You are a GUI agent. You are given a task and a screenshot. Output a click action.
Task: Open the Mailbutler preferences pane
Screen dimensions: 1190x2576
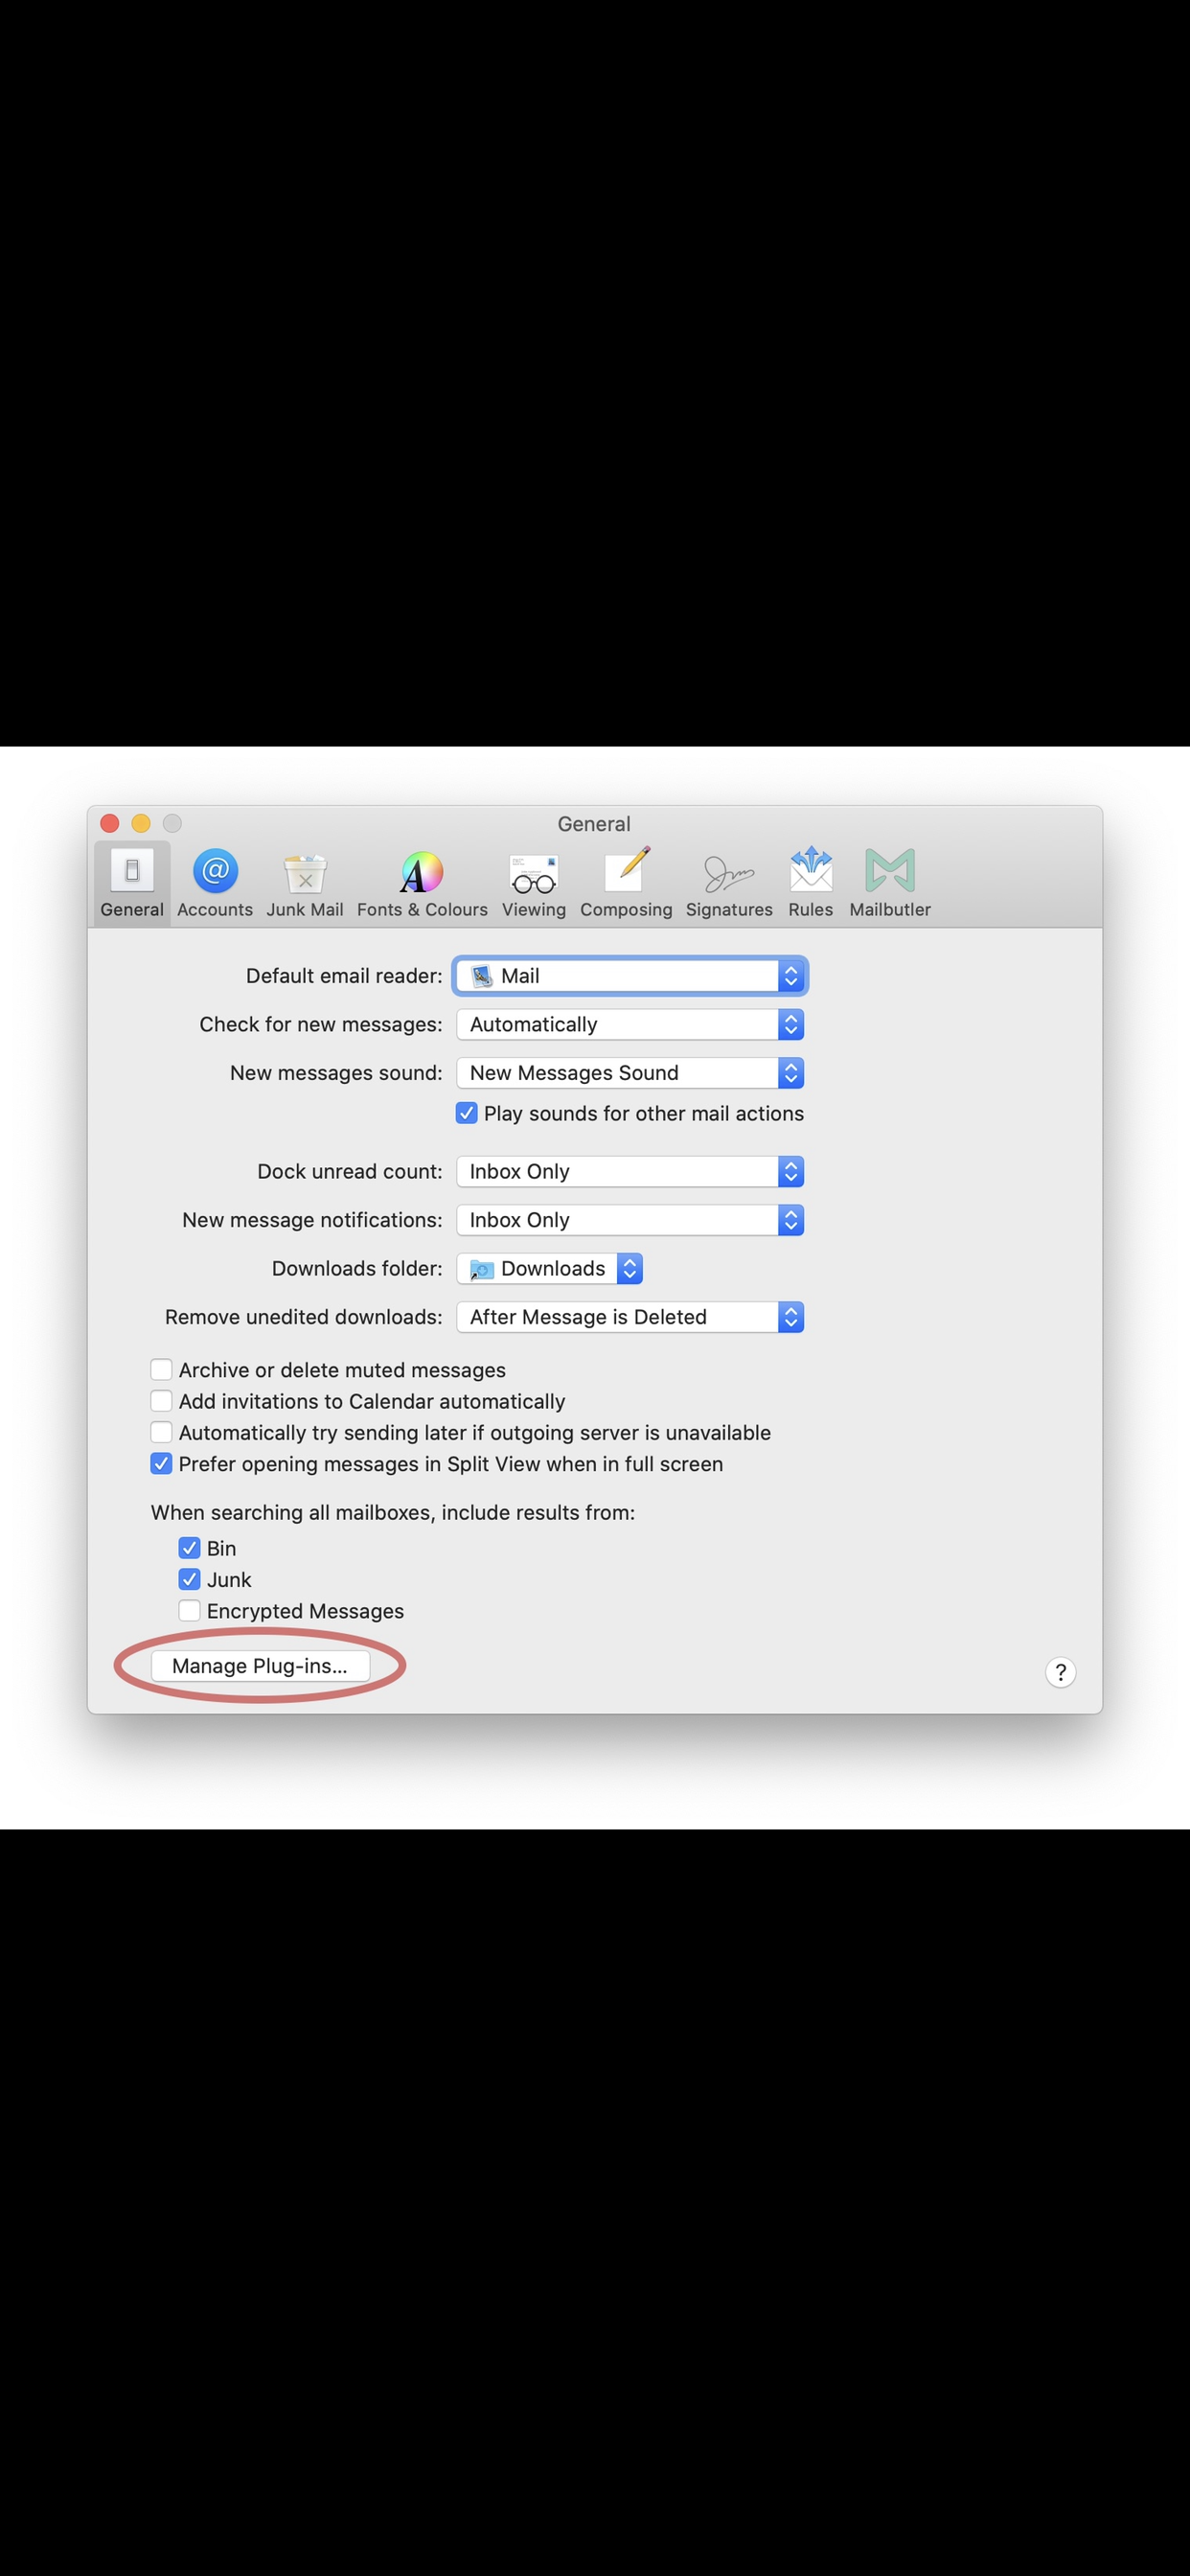click(890, 883)
